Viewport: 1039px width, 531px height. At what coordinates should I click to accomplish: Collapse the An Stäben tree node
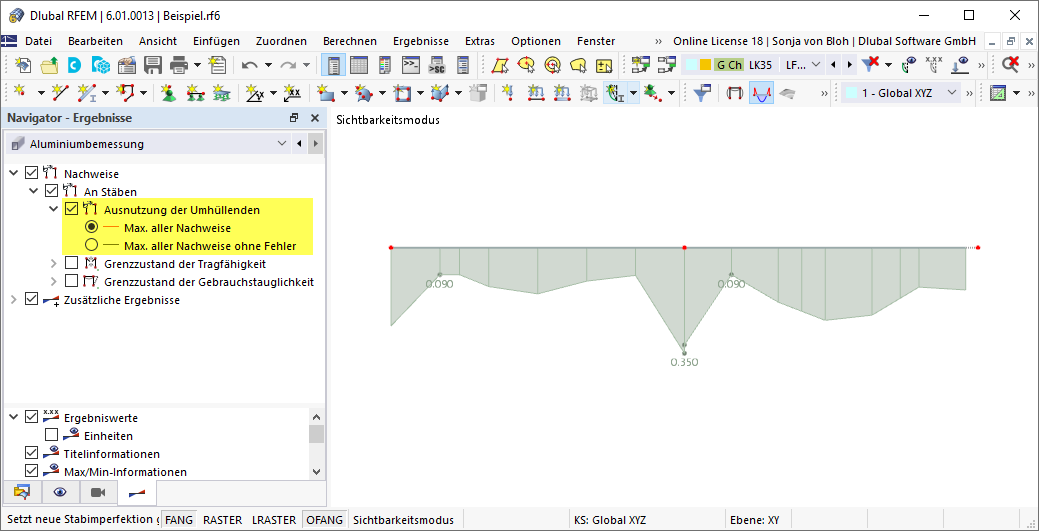tap(33, 192)
